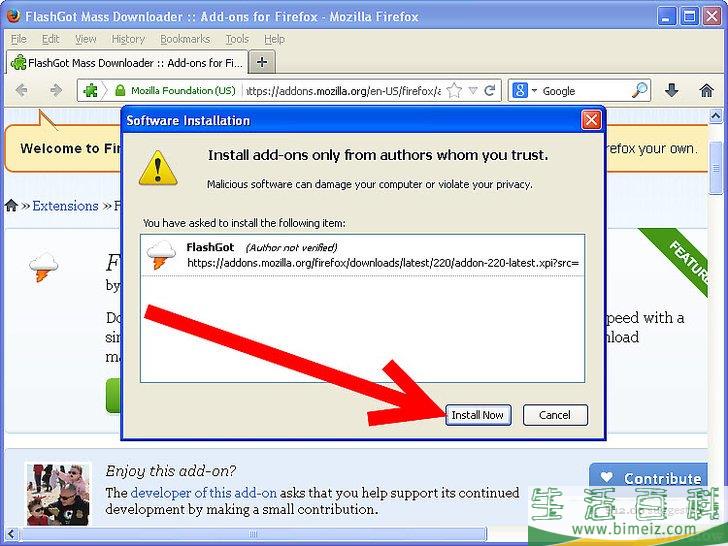This screenshot has height=546, width=728.
Task: Go to the Home page icon
Action: [x=706, y=91]
